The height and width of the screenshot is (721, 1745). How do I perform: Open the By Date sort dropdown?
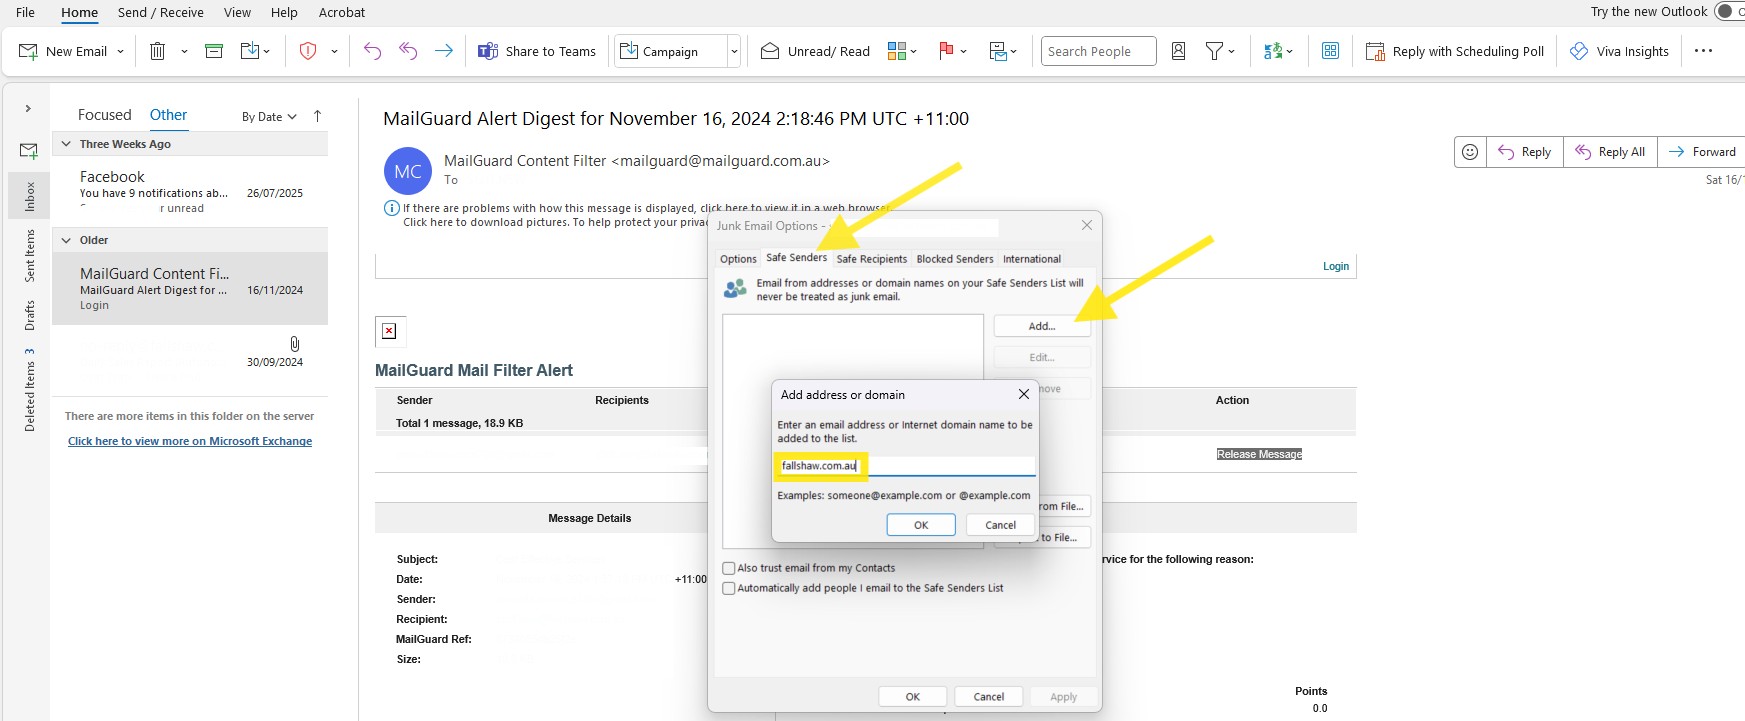[x=269, y=117]
